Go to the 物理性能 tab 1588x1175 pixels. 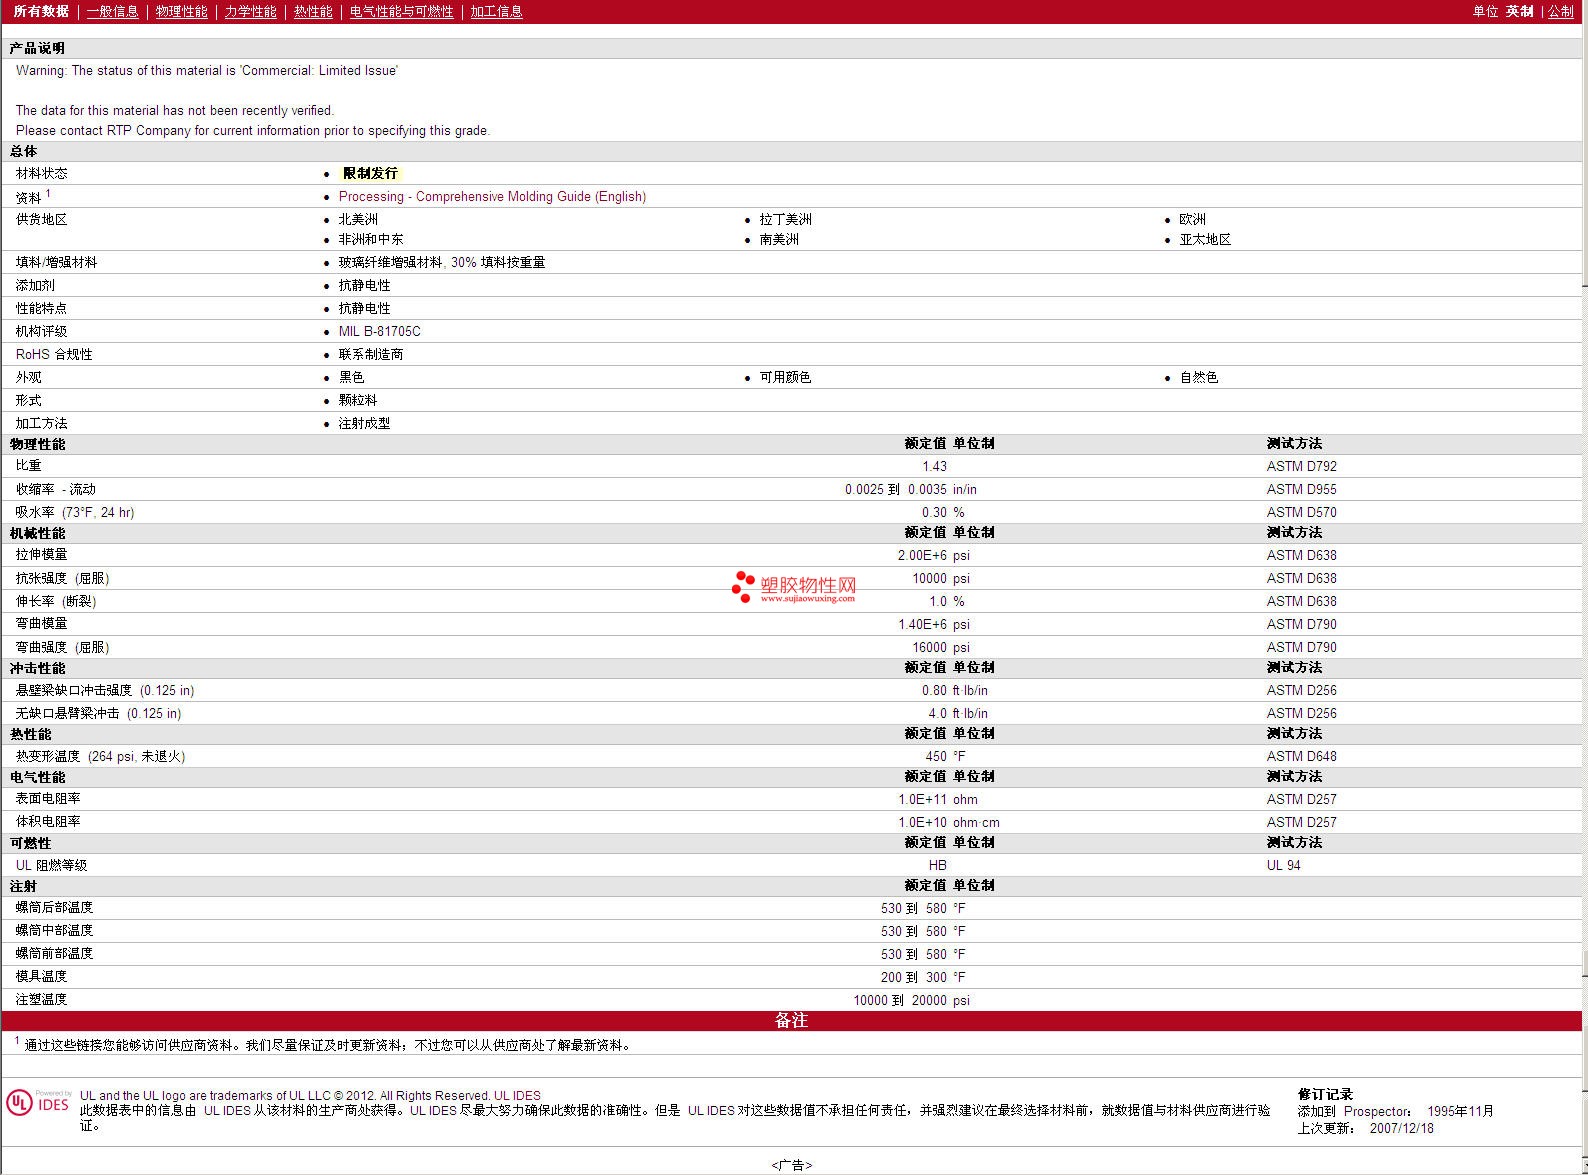[181, 12]
